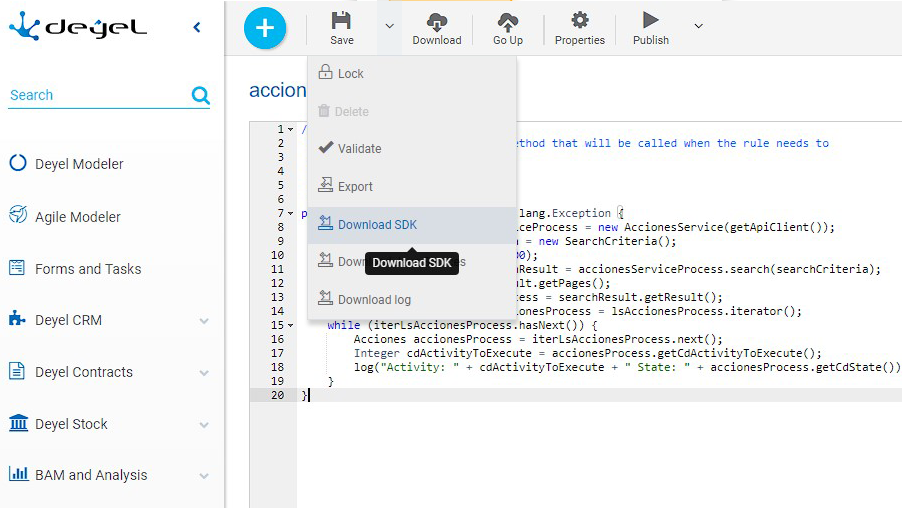Open the dropdown arrow next to Save
Image resolution: width=902 pixels, height=508 pixels.
(389, 26)
